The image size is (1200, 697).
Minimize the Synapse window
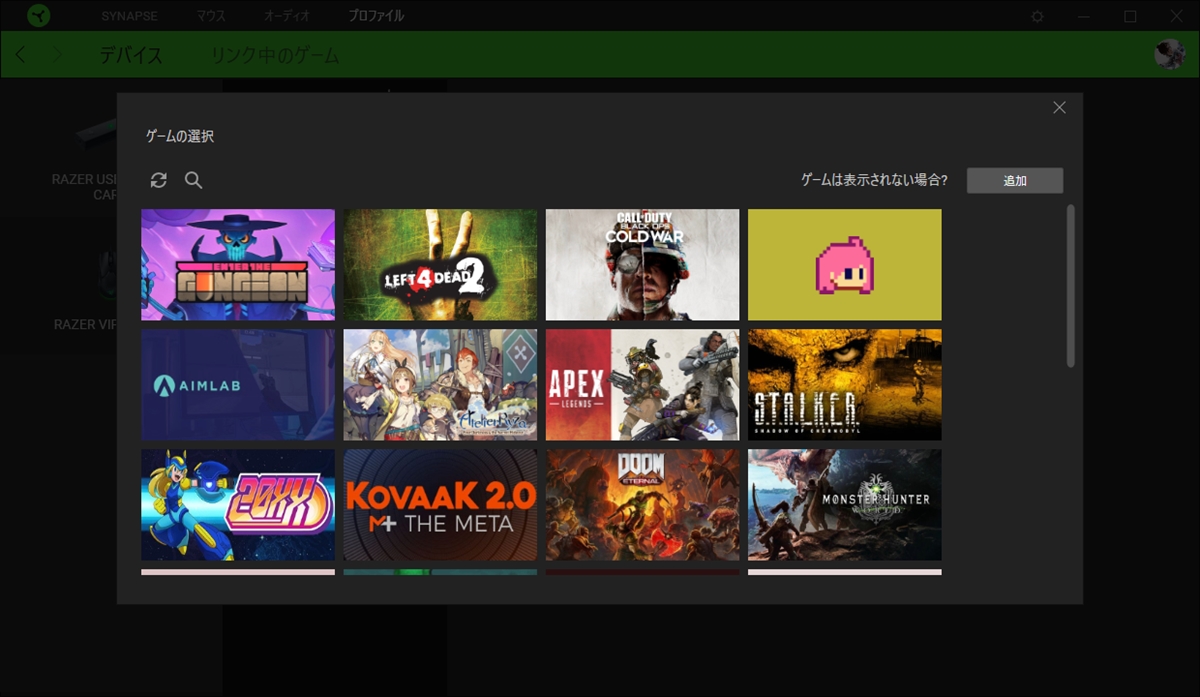pyautogui.click(x=1085, y=16)
